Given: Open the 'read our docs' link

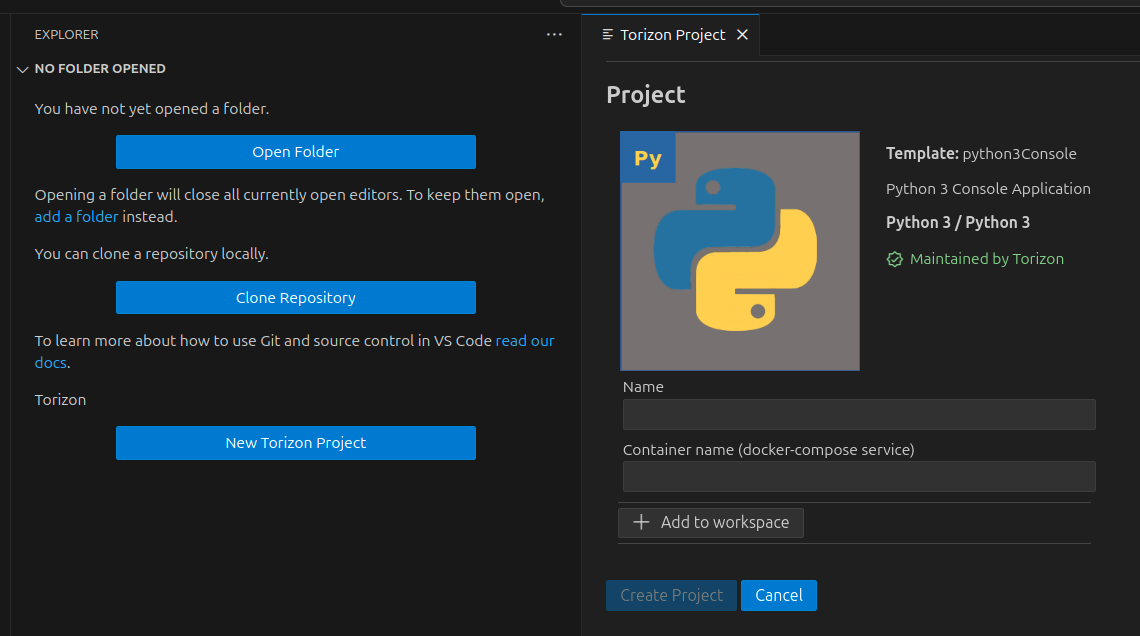Looking at the screenshot, I should [524, 341].
